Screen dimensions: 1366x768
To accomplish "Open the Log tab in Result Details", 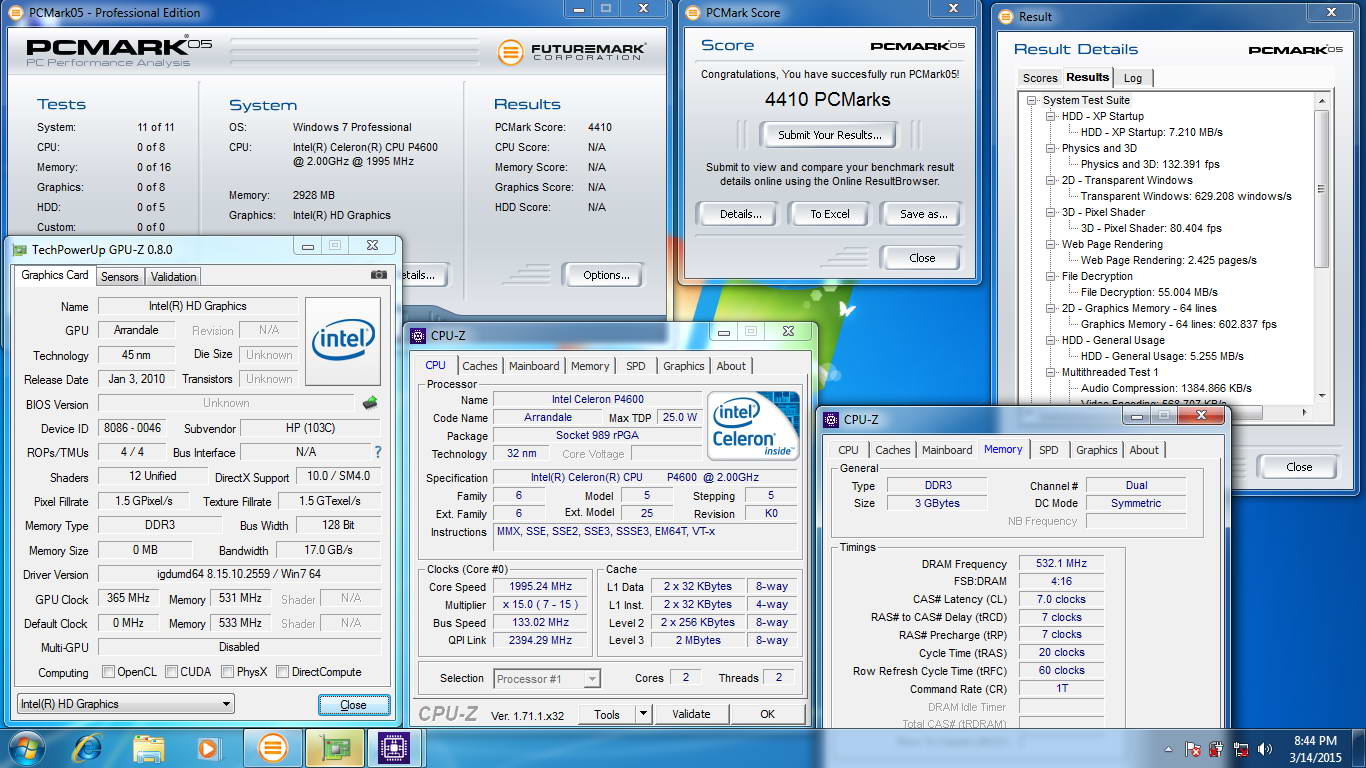I will pyautogui.click(x=1133, y=78).
